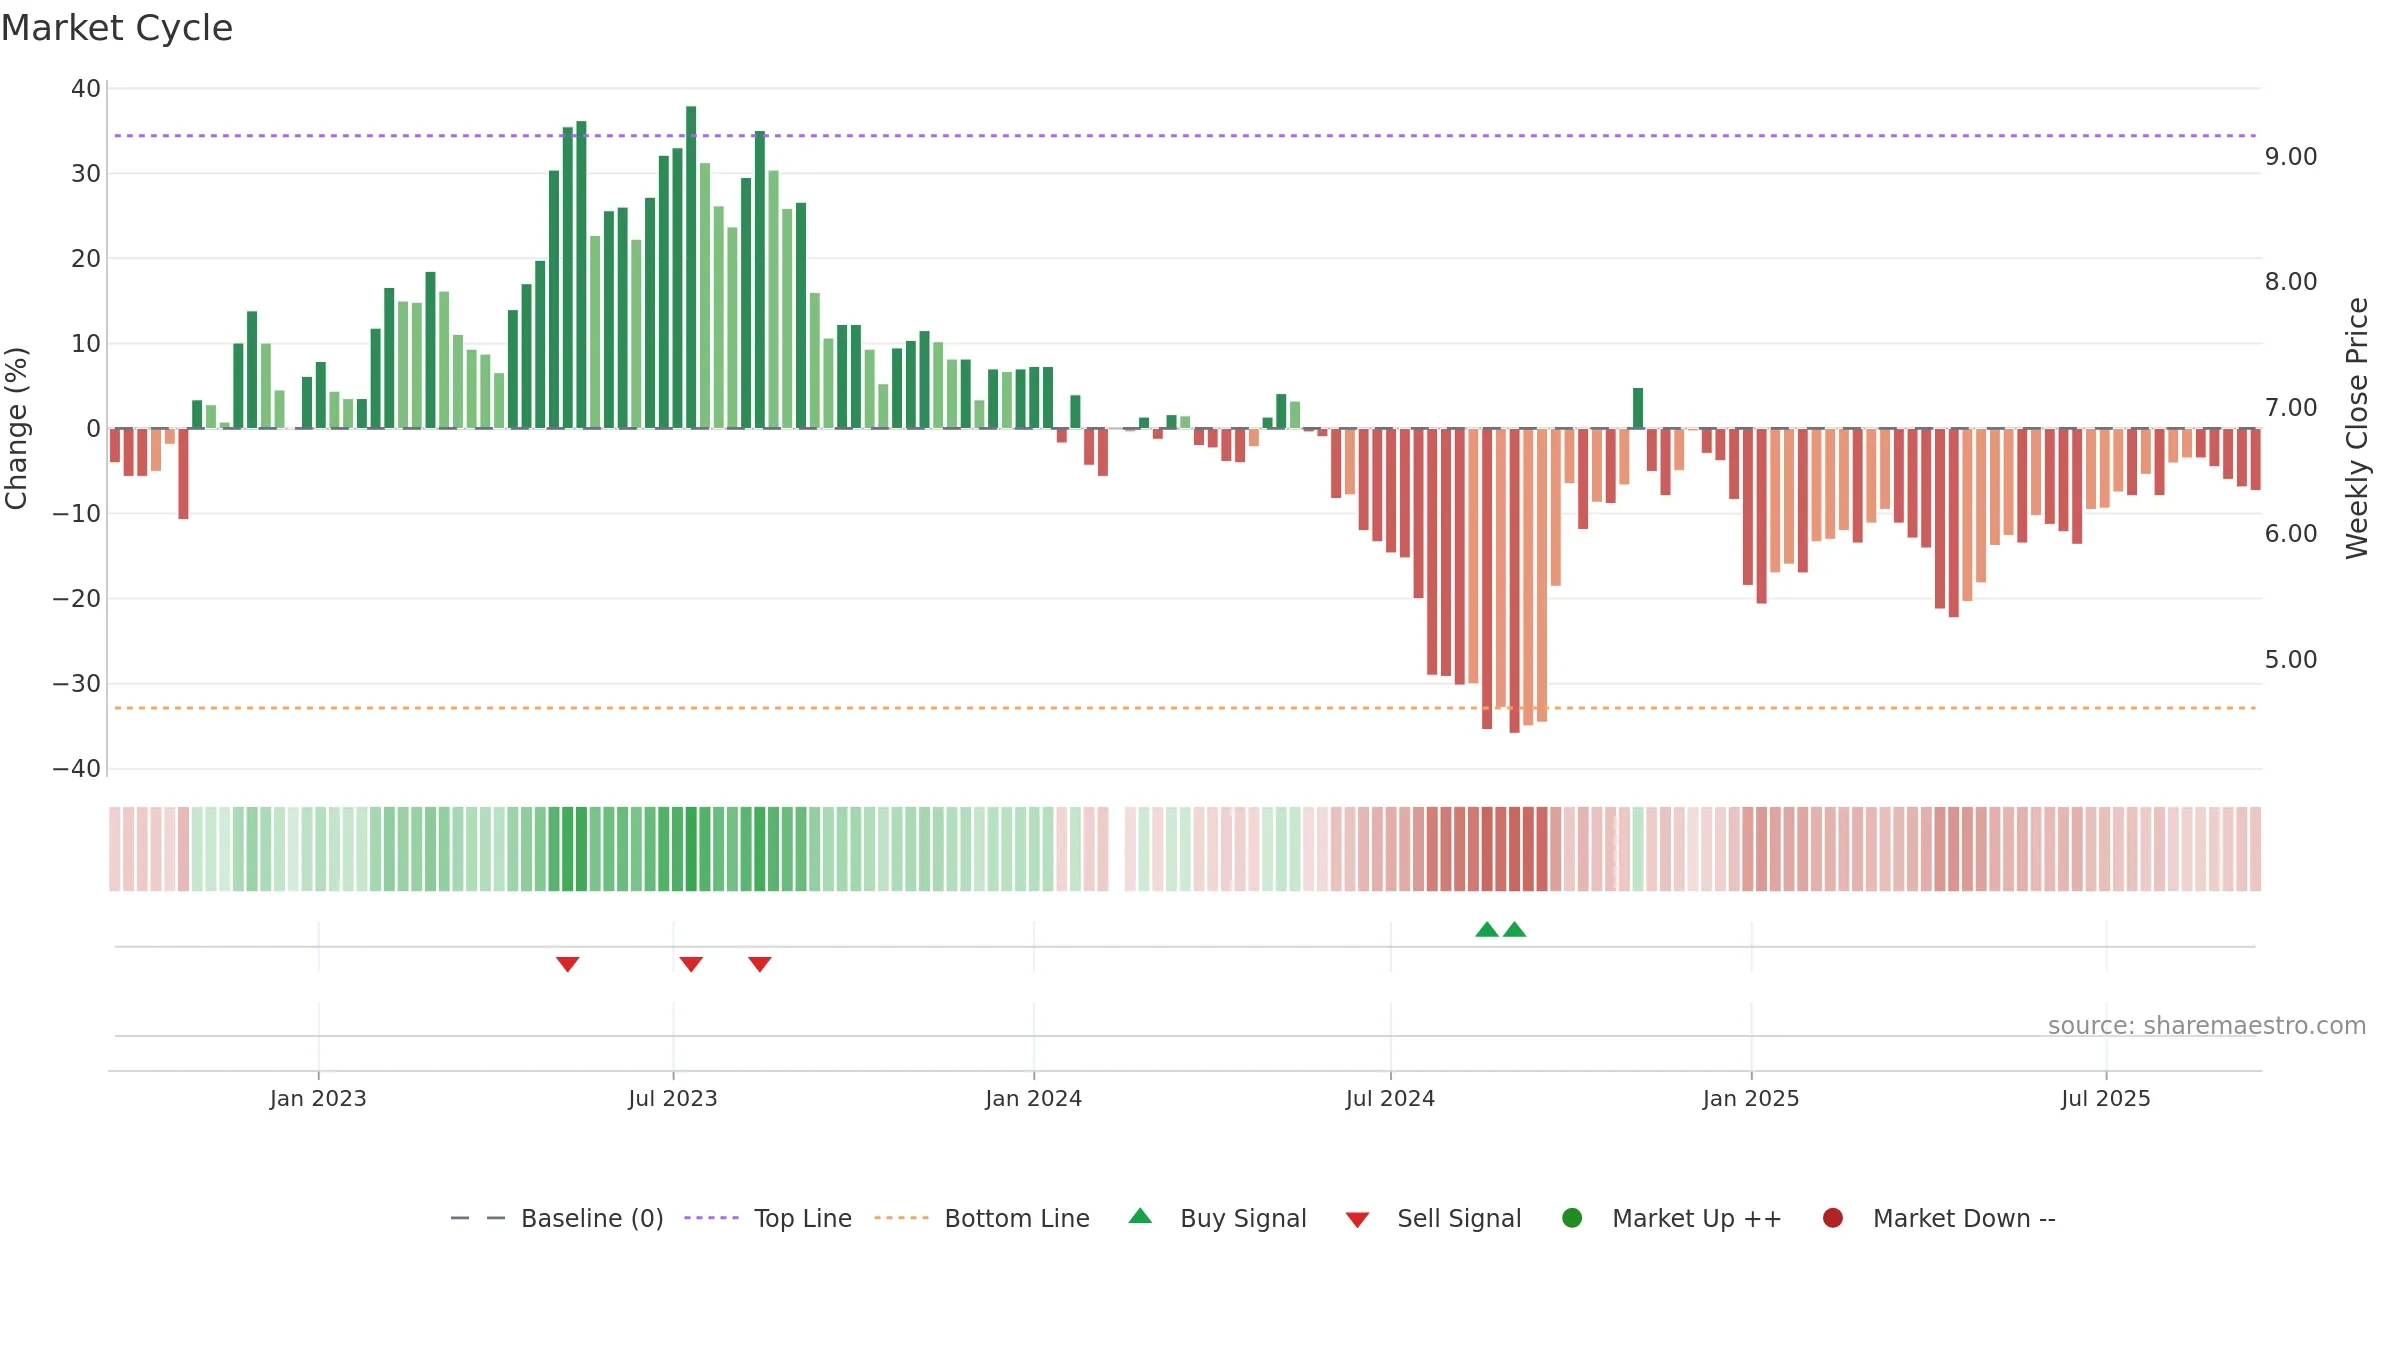Click the source: sharemaestro.com text
The image size is (2400, 1350).
[2207, 1026]
